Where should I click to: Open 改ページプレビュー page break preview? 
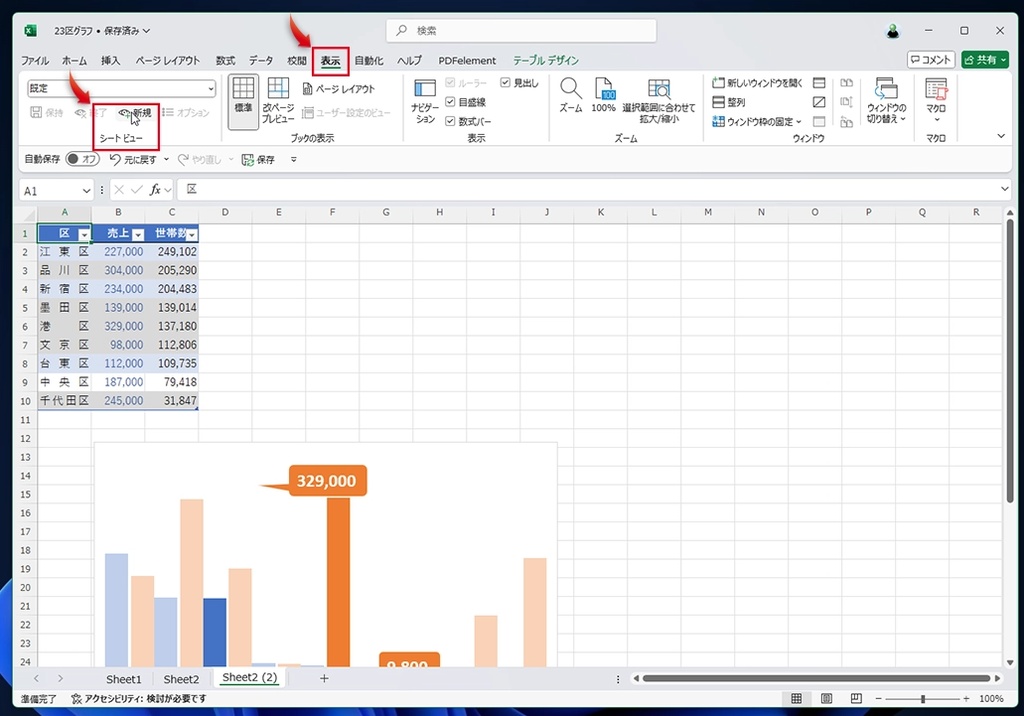[x=278, y=101]
